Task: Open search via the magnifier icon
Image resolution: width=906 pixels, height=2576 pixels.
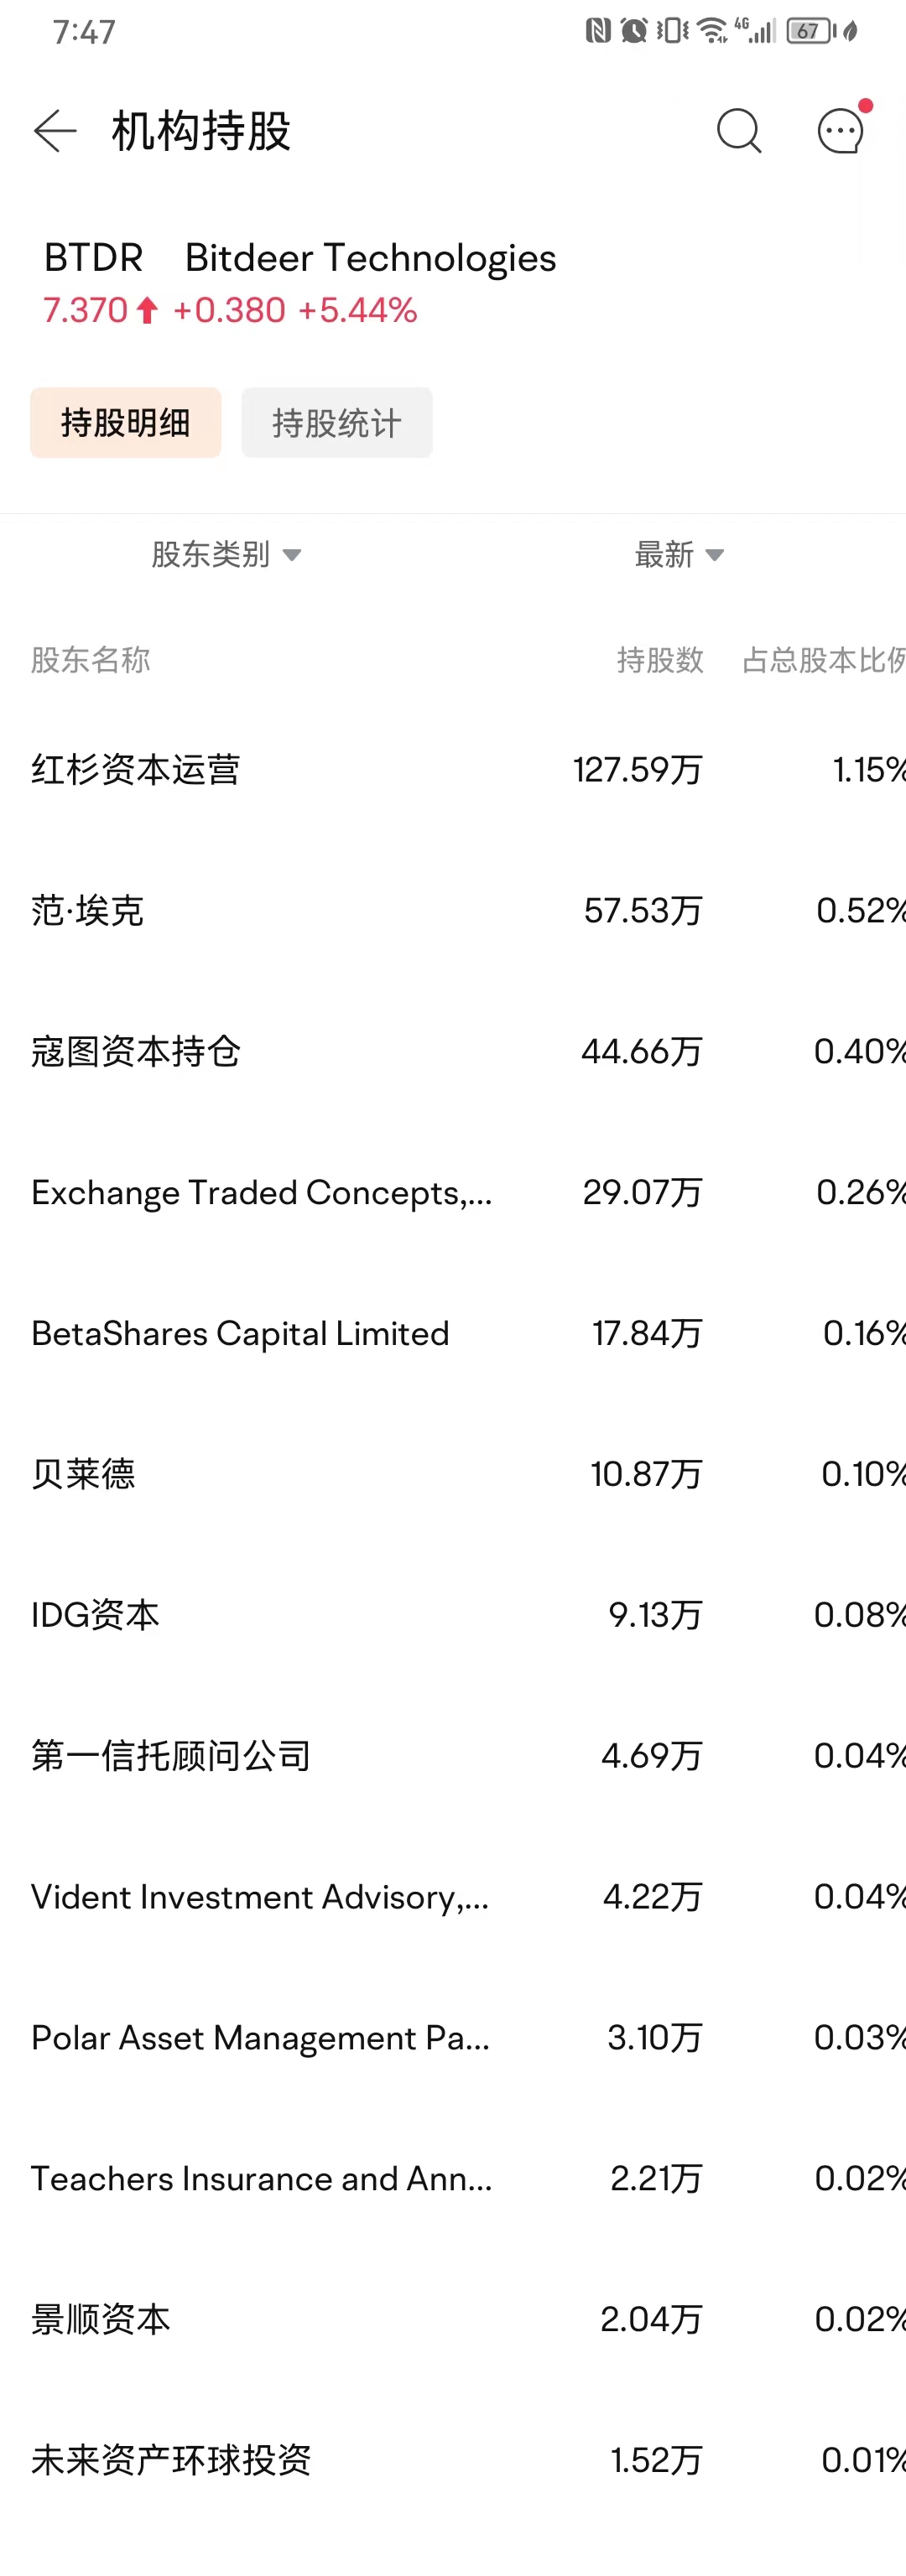Action: [738, 131]
